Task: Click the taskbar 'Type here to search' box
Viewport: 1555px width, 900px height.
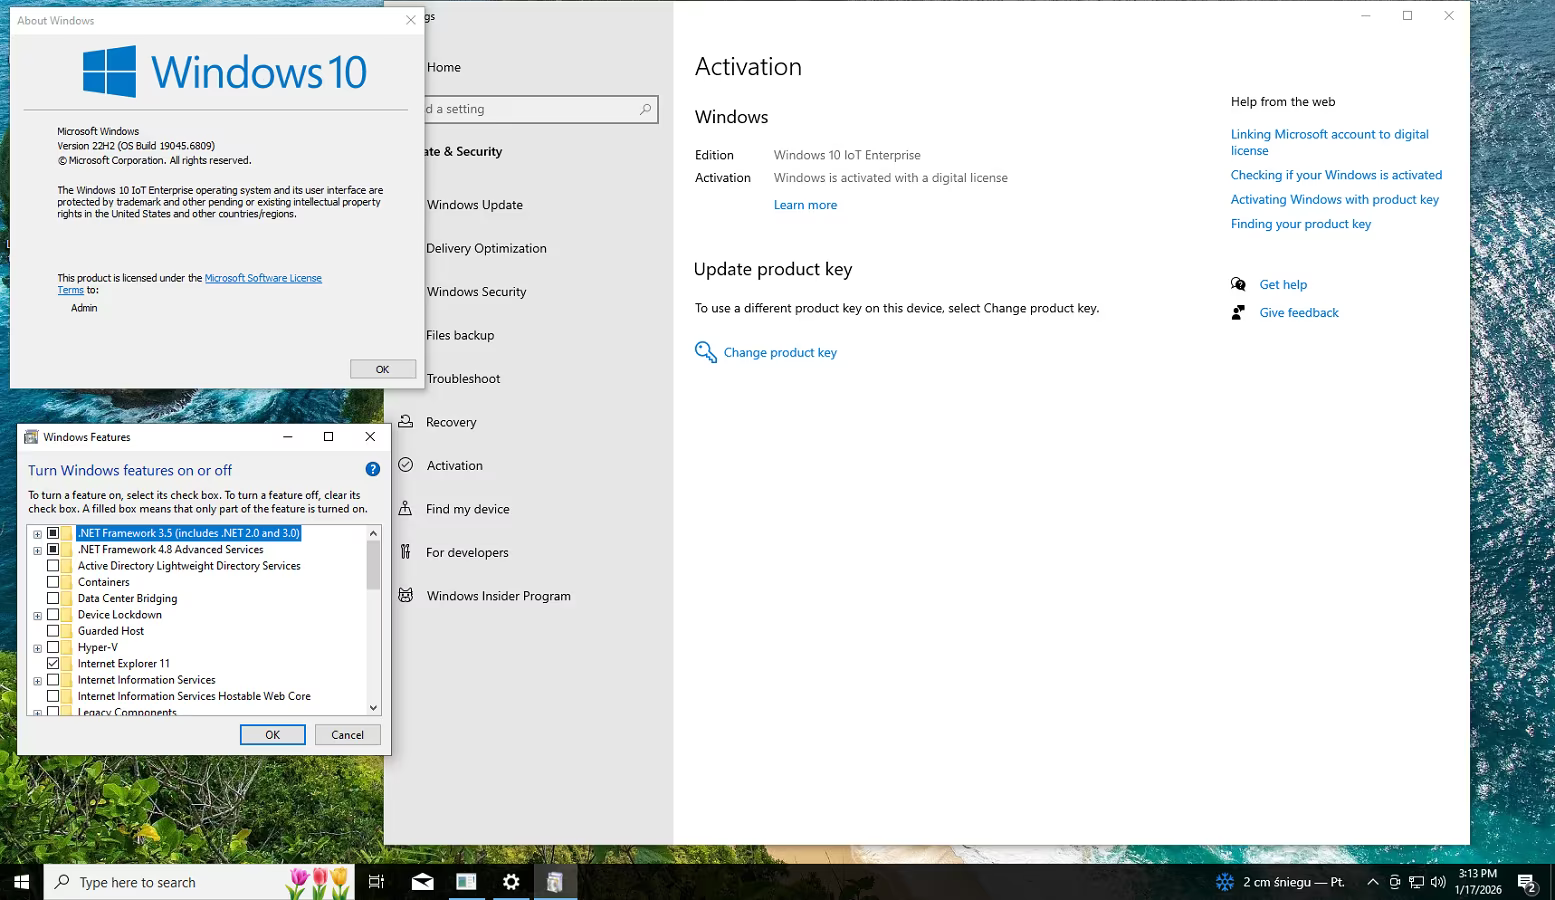Action: point(200,882)
